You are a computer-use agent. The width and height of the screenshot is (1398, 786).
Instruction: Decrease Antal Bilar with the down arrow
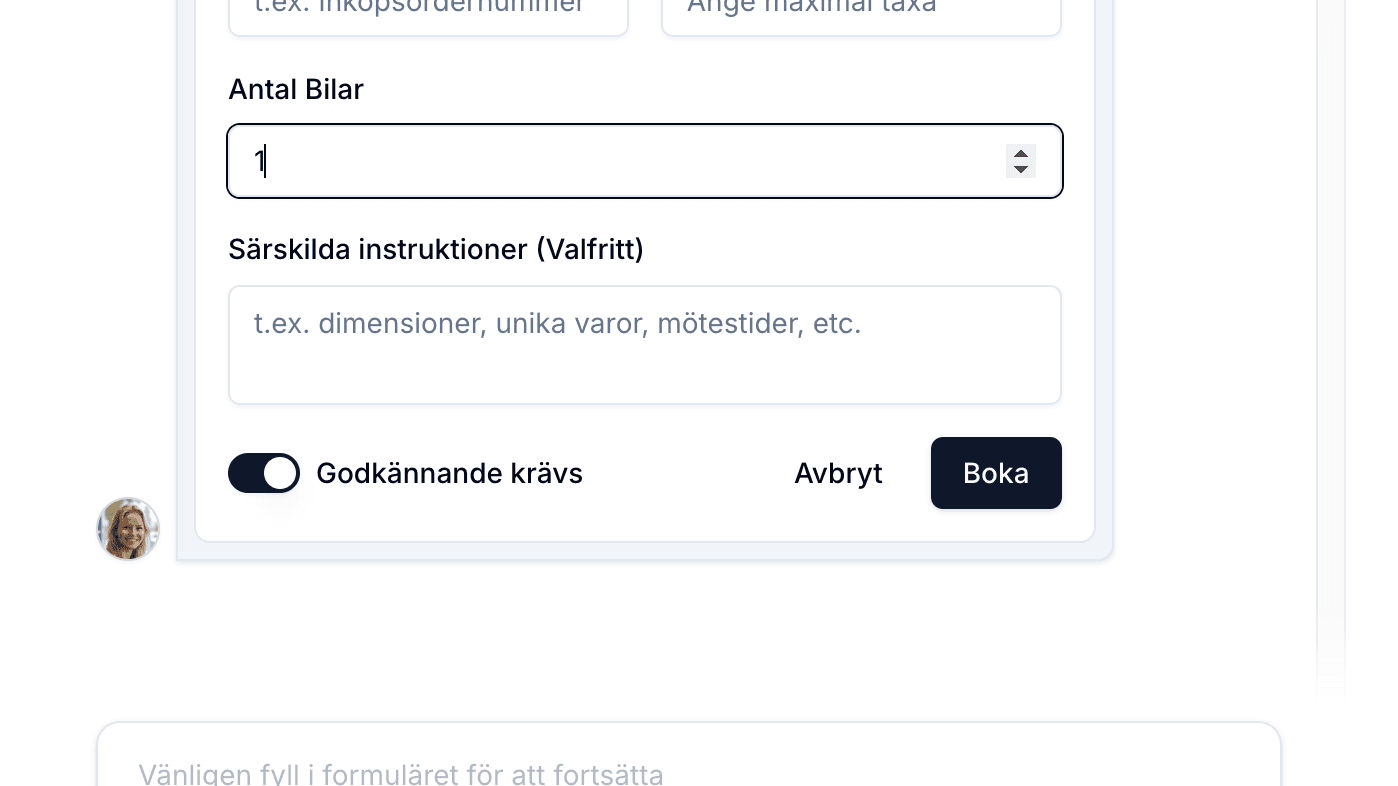click(1021, 169)
